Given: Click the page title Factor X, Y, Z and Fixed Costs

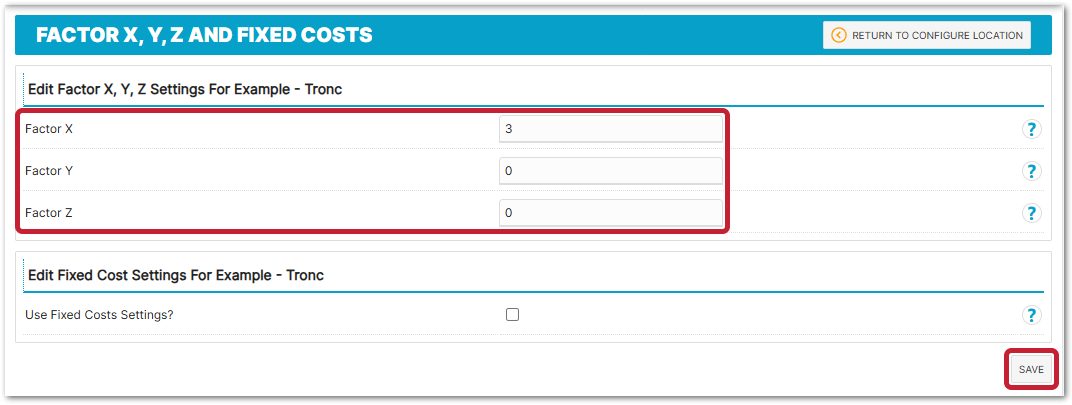Looking at the screenshot, I should click(204, 35).
